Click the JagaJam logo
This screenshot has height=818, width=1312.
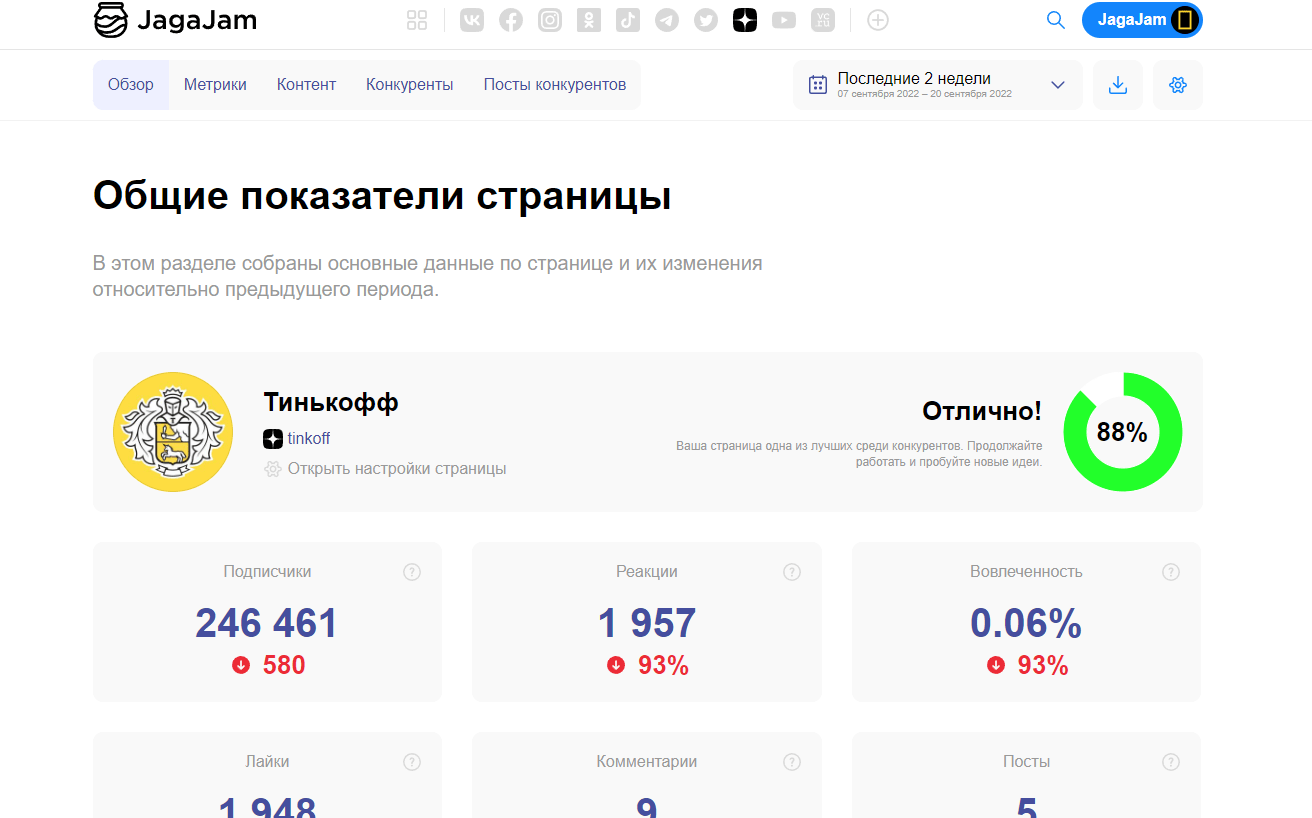click(175, 20)
